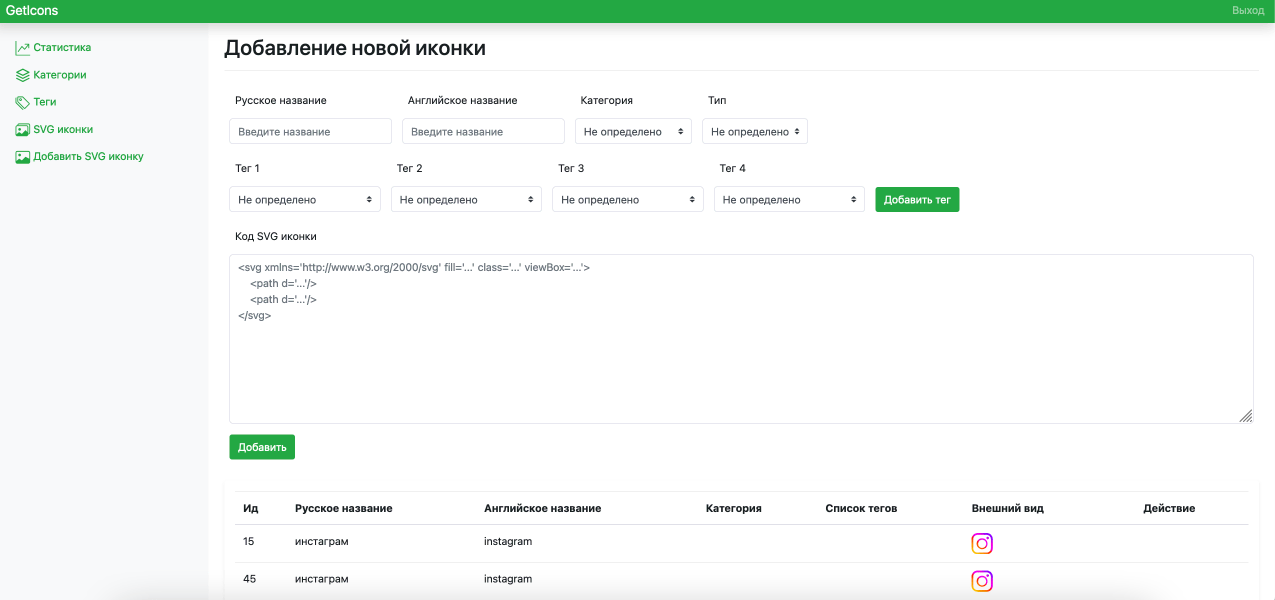Open the Категория dropdown
Viewport: 1275px width, 600px height.
pos(633,131)
